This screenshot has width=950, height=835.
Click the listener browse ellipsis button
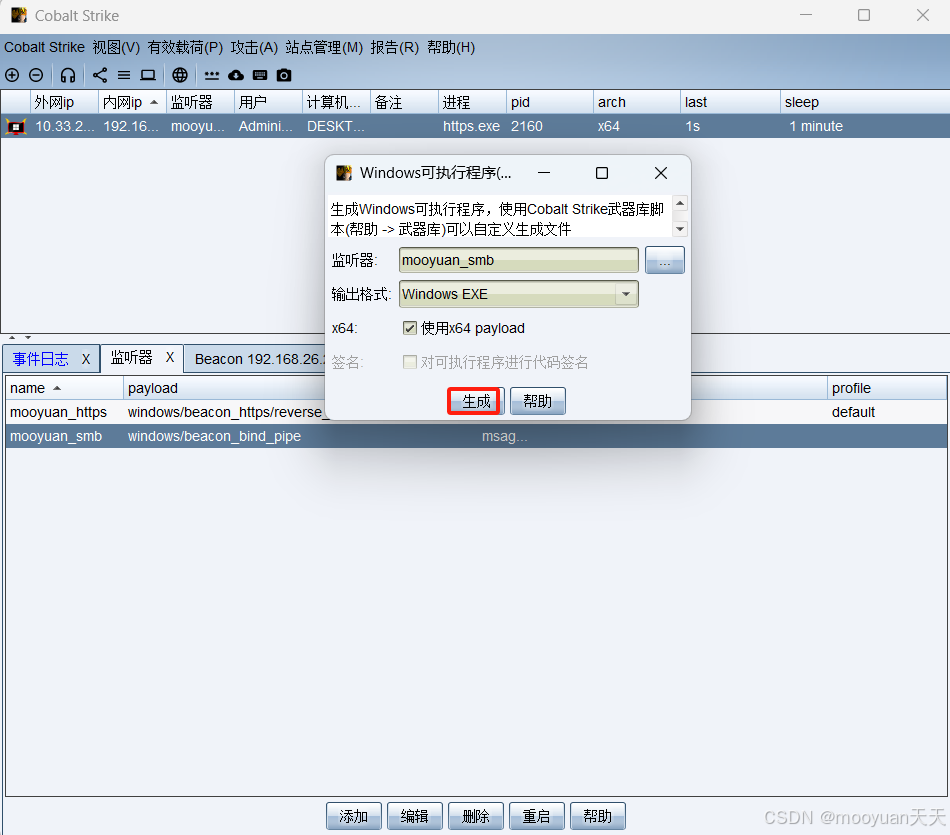tap(665, 261)
